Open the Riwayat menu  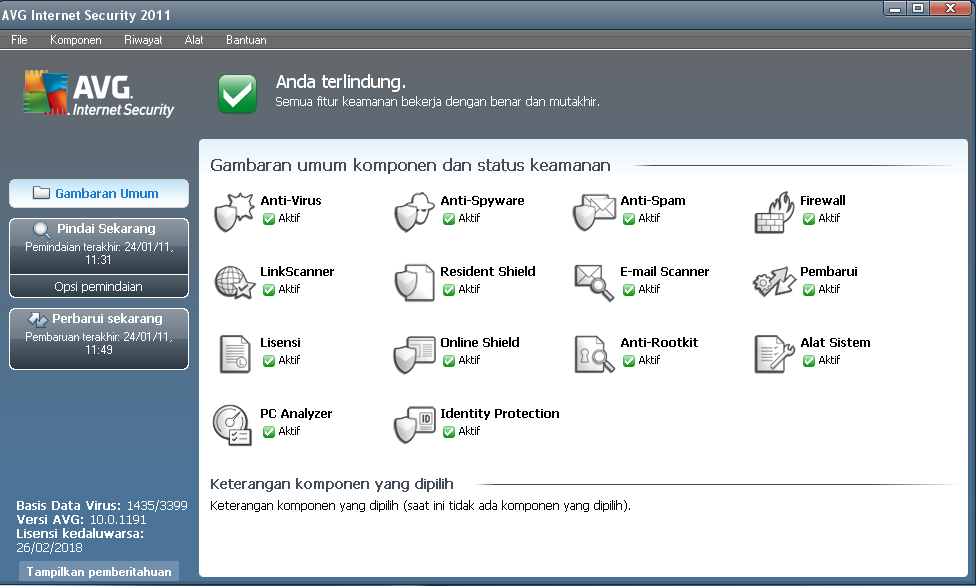tap(143, 40)
